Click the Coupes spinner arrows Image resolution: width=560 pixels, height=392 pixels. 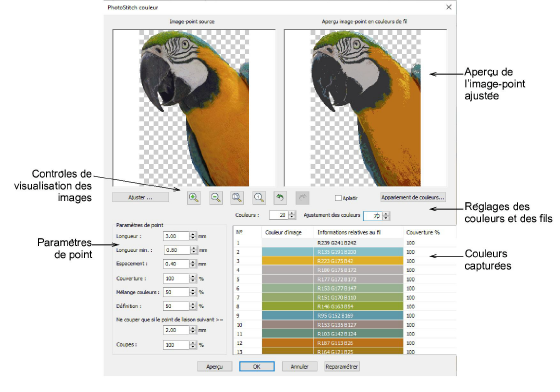(193, 345)
